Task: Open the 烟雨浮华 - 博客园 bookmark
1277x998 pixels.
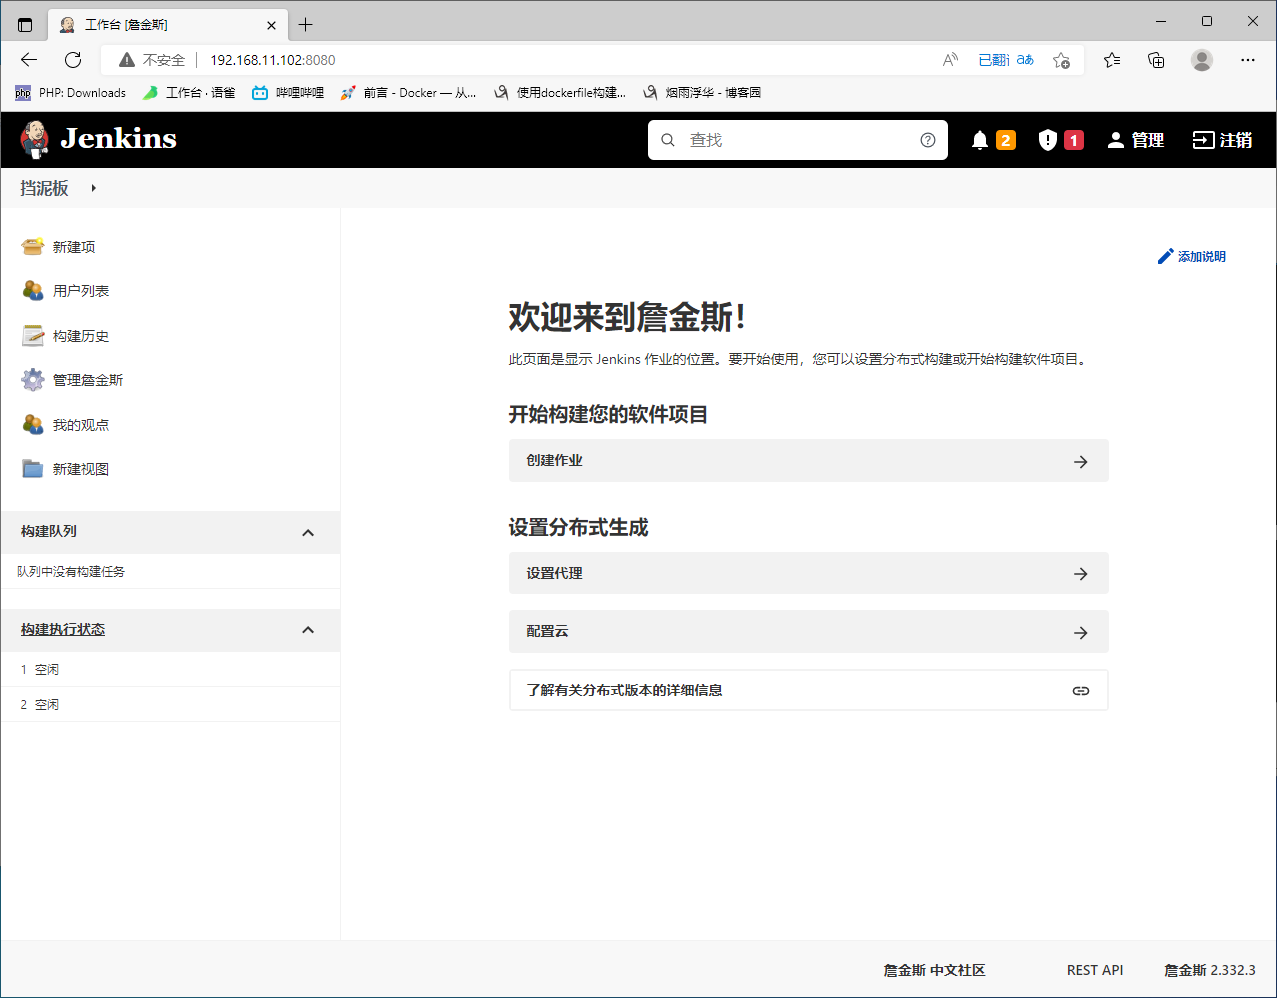Action: [x=702, y=93]
